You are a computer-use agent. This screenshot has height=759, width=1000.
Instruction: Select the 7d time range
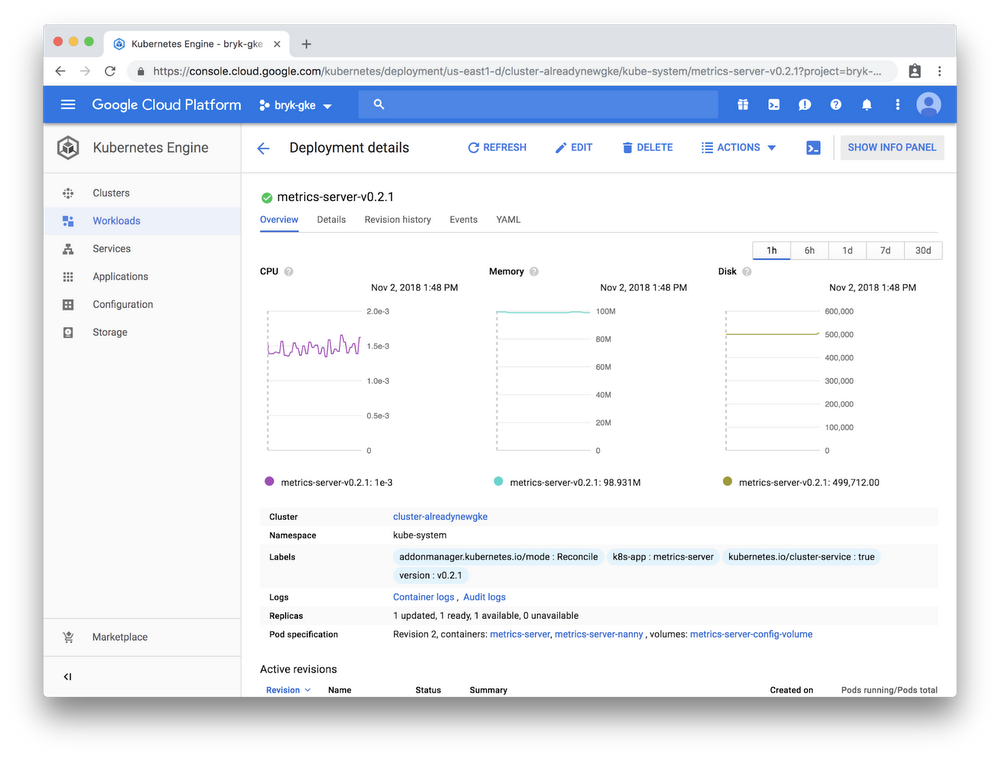click(x=885, y=250)
